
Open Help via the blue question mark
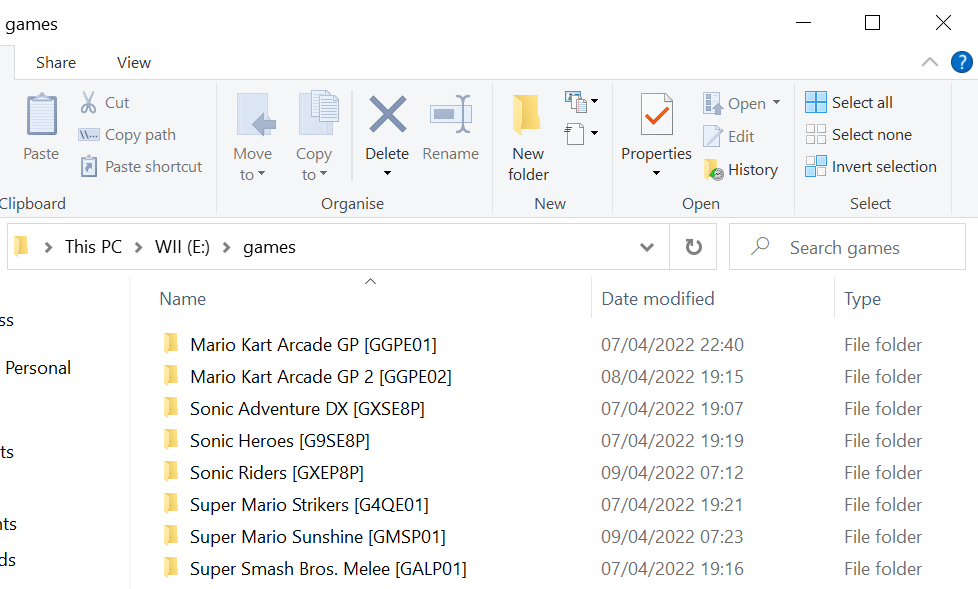tap(961, 62)
